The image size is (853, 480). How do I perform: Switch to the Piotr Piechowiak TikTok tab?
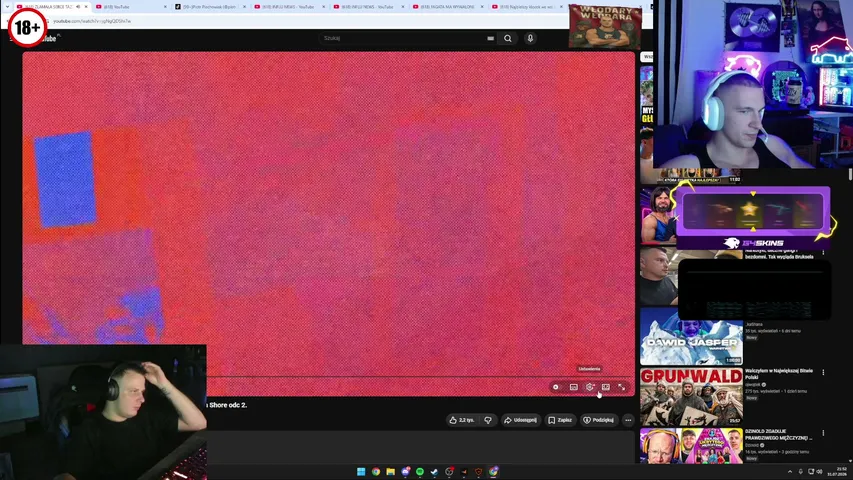(x=209, y=7)
